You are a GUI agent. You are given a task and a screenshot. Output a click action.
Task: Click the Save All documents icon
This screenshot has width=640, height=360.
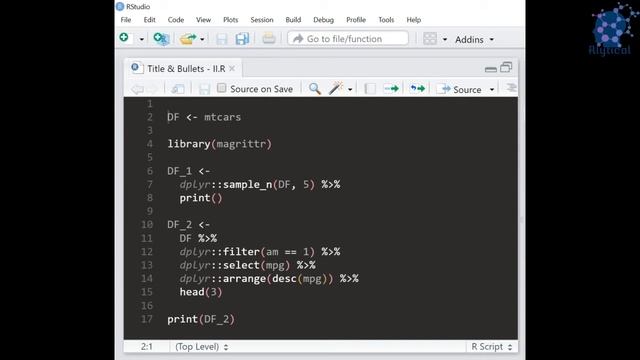(x=242, y=39)
